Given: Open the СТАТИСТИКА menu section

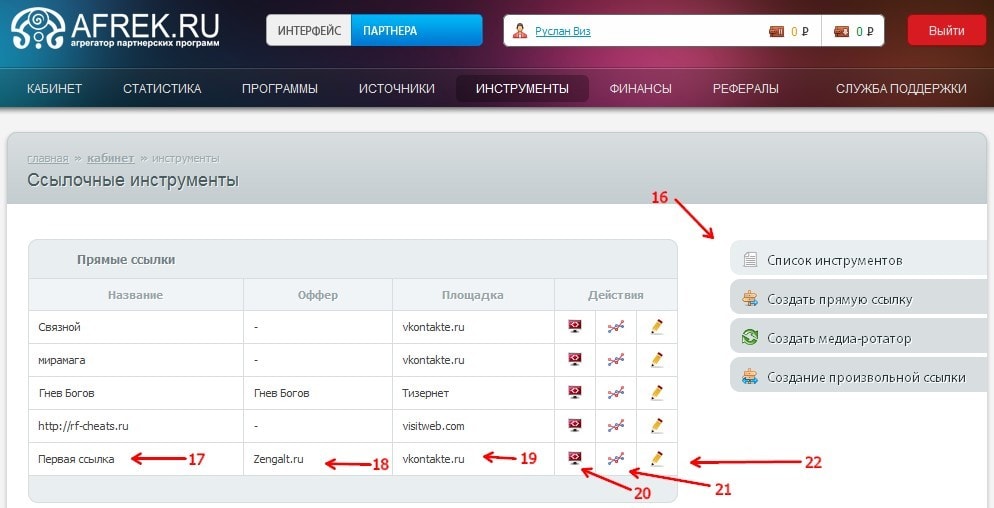Looking at the screenshot, I should pos(162,89).
